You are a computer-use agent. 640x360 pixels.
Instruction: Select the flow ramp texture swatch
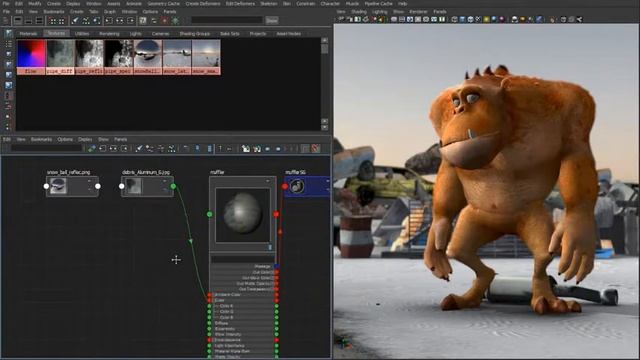tap(31, 57)
